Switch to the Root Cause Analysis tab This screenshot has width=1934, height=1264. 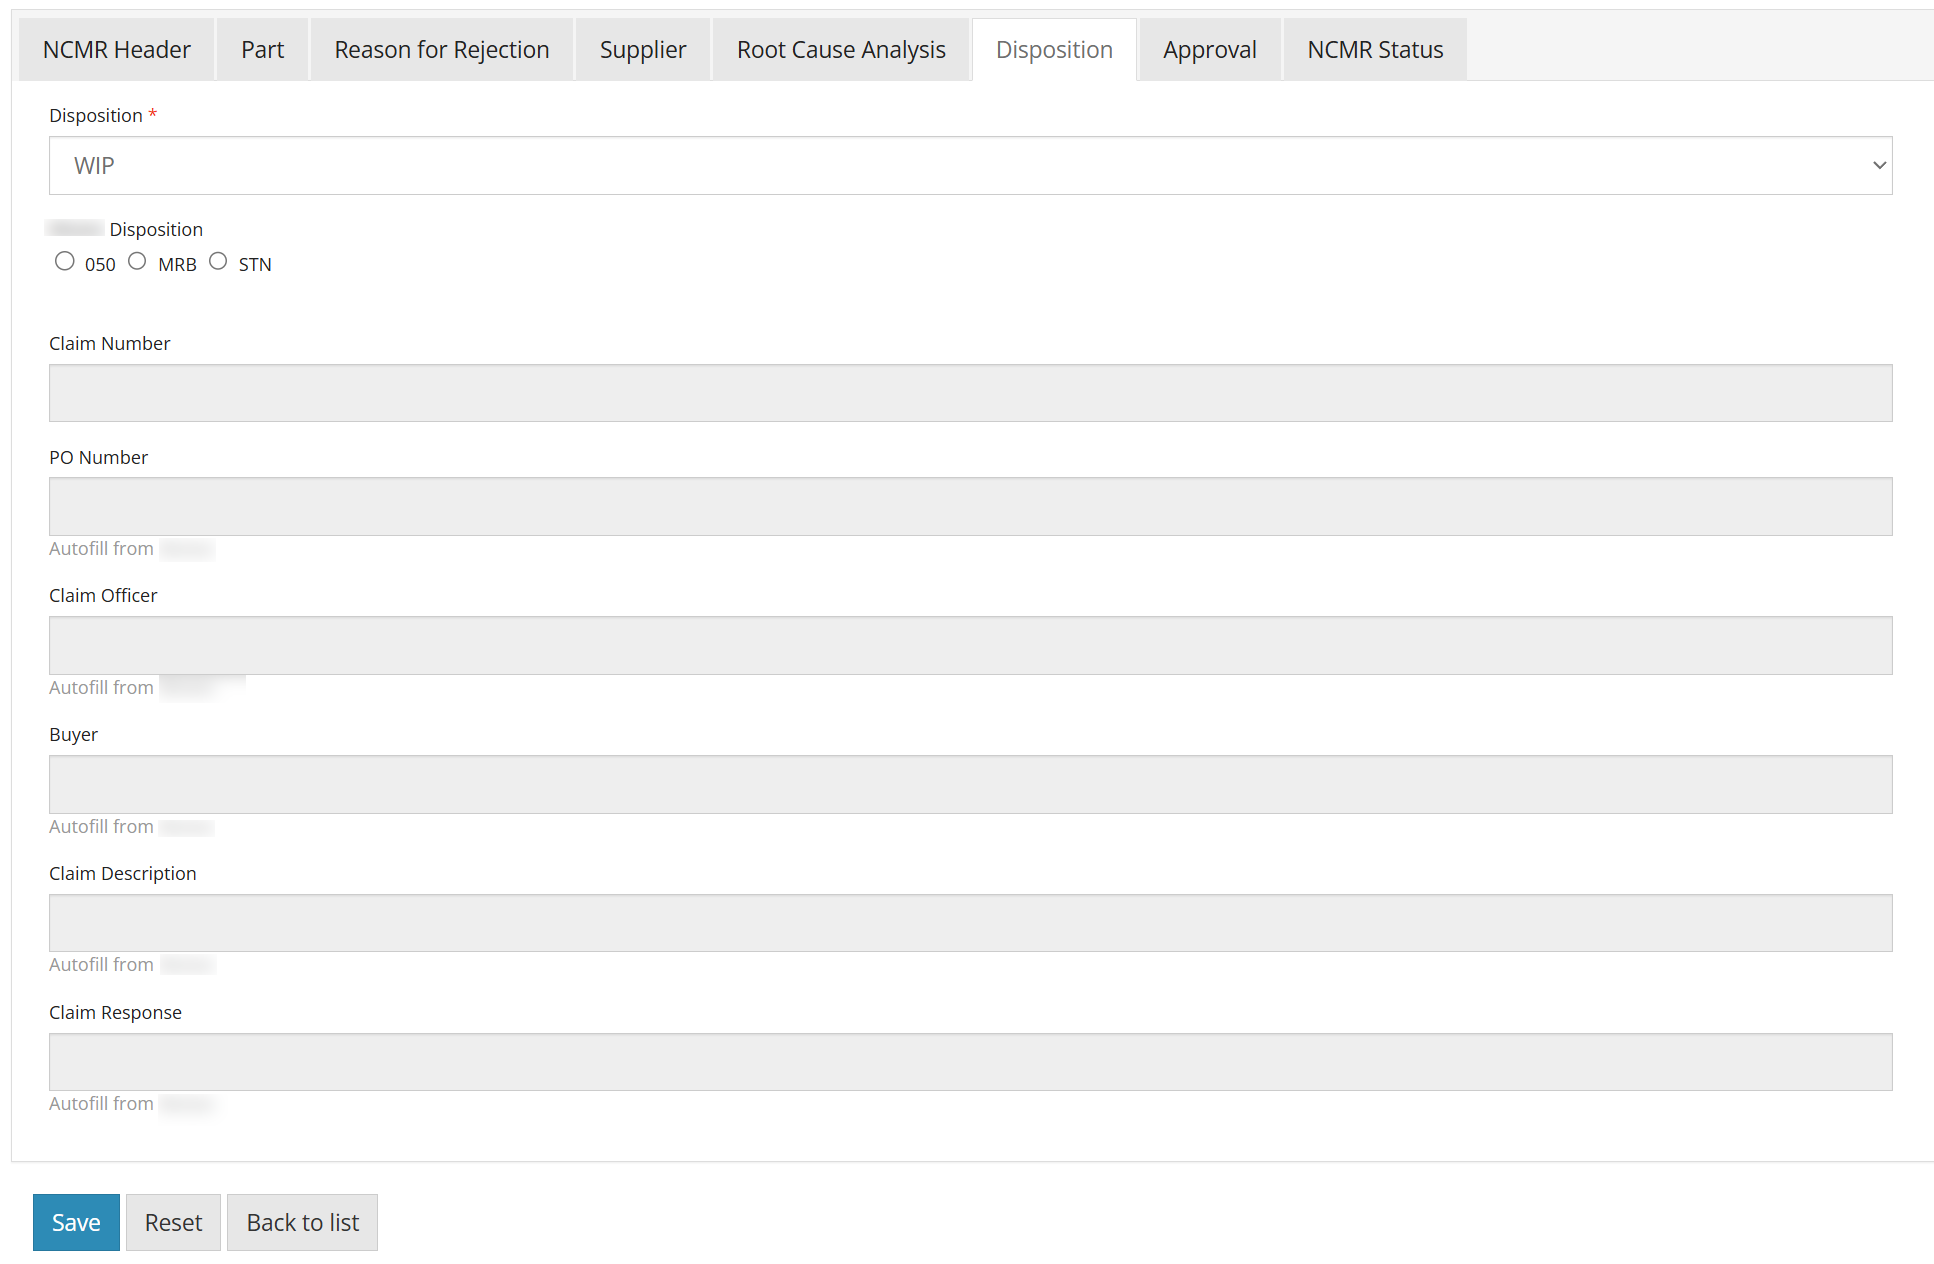point(840,48)
